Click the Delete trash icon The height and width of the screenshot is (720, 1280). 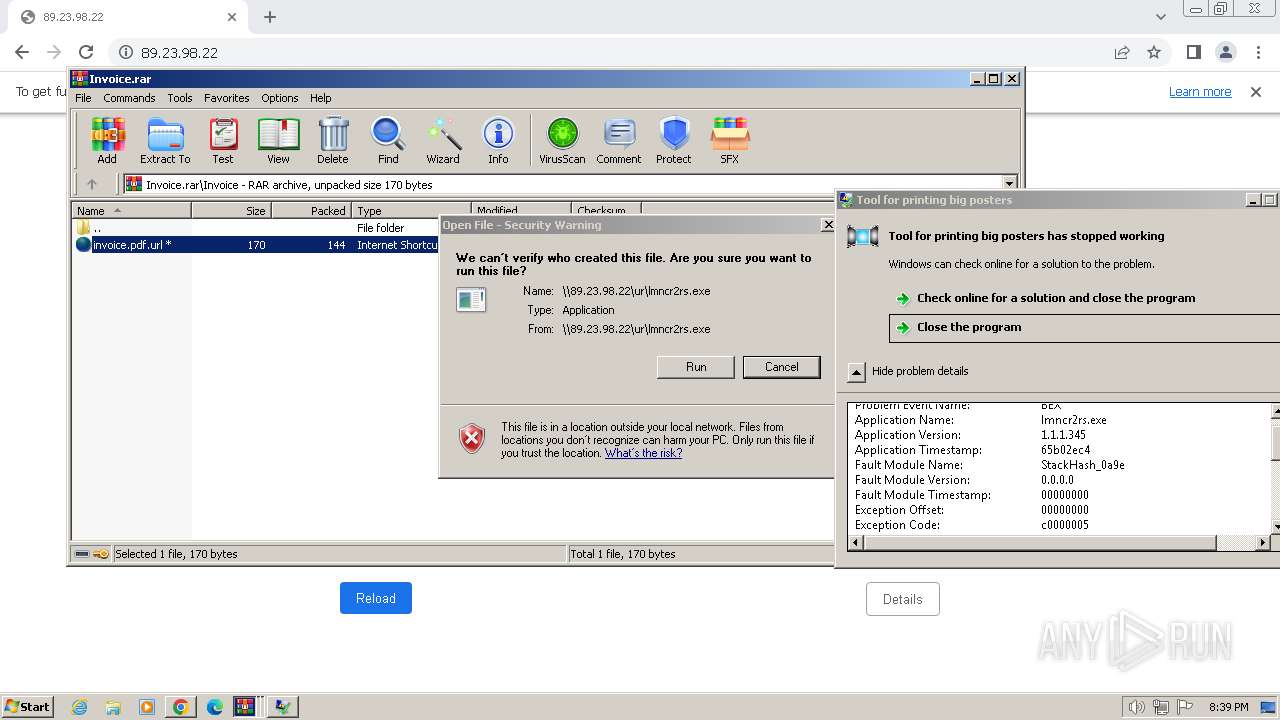pyautogui.click(x=333, y=140)
